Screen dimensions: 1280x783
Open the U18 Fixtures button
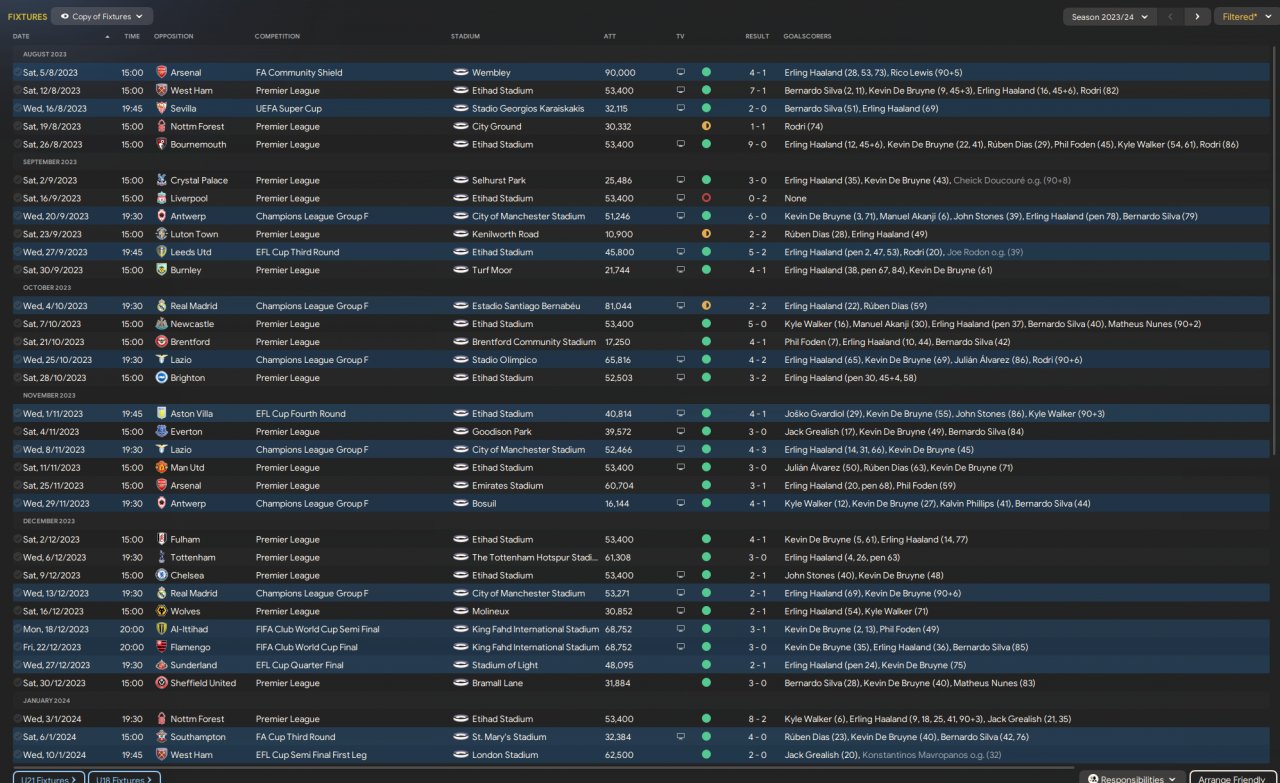pos(126,778)
